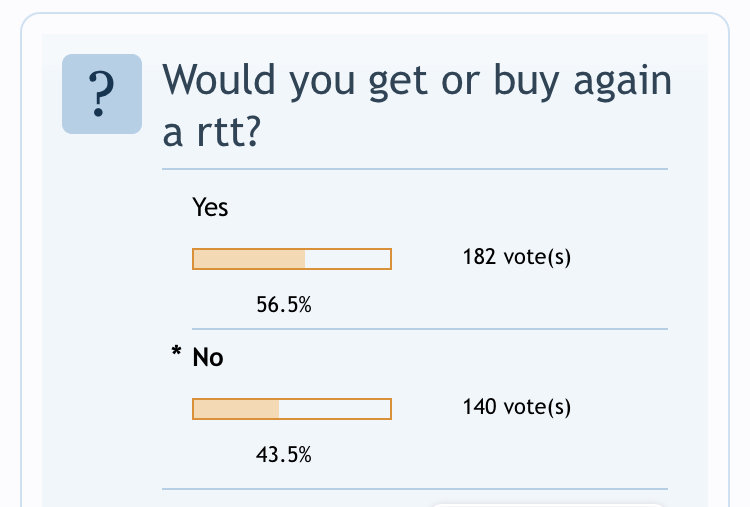This screenshot has height=507, width=750.
Task: Click the question mark poll icon
Action: click(x=102, y=94)
